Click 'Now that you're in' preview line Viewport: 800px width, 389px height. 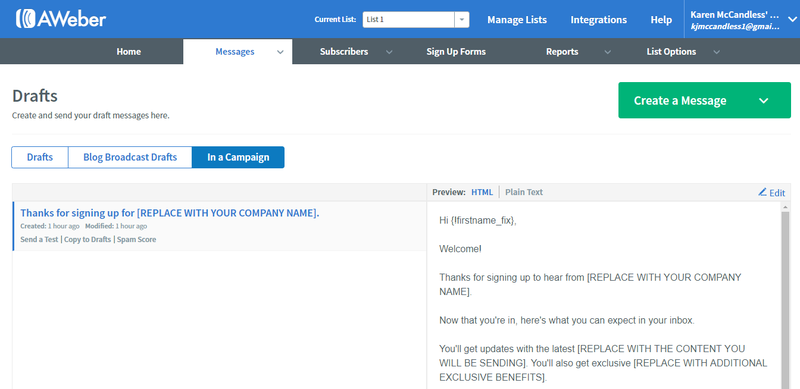(x=567, y=321)
